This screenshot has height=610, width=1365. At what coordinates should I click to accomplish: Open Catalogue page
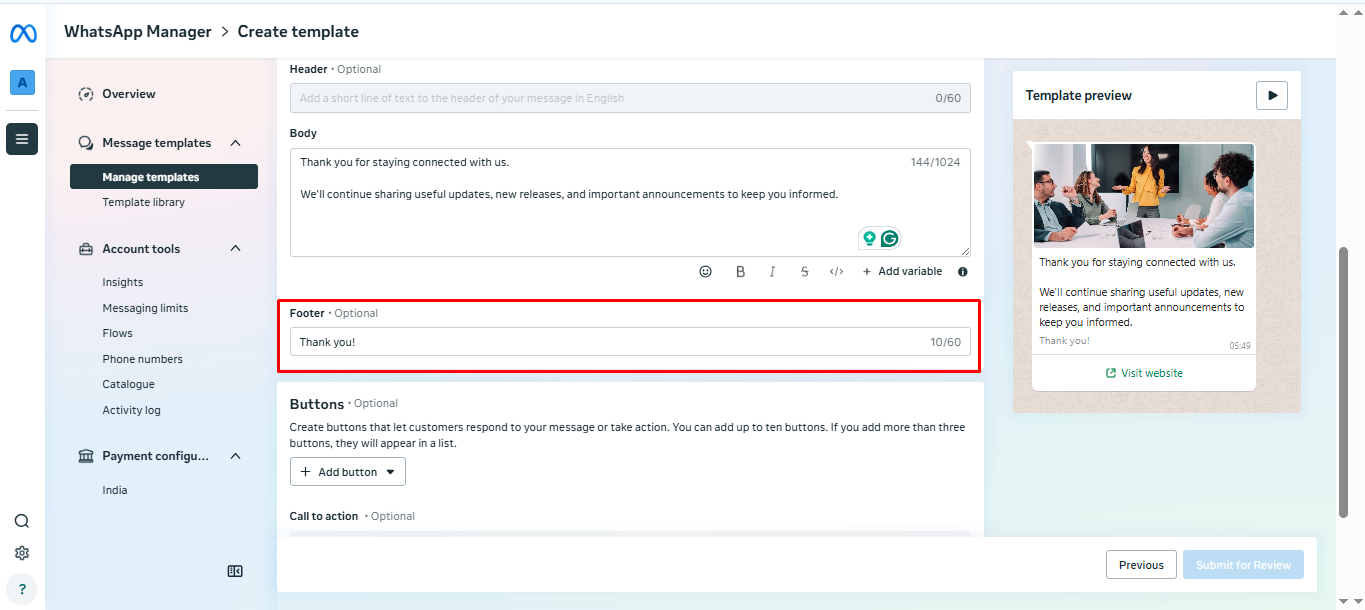pyautogui.click(x=128, y=384)
